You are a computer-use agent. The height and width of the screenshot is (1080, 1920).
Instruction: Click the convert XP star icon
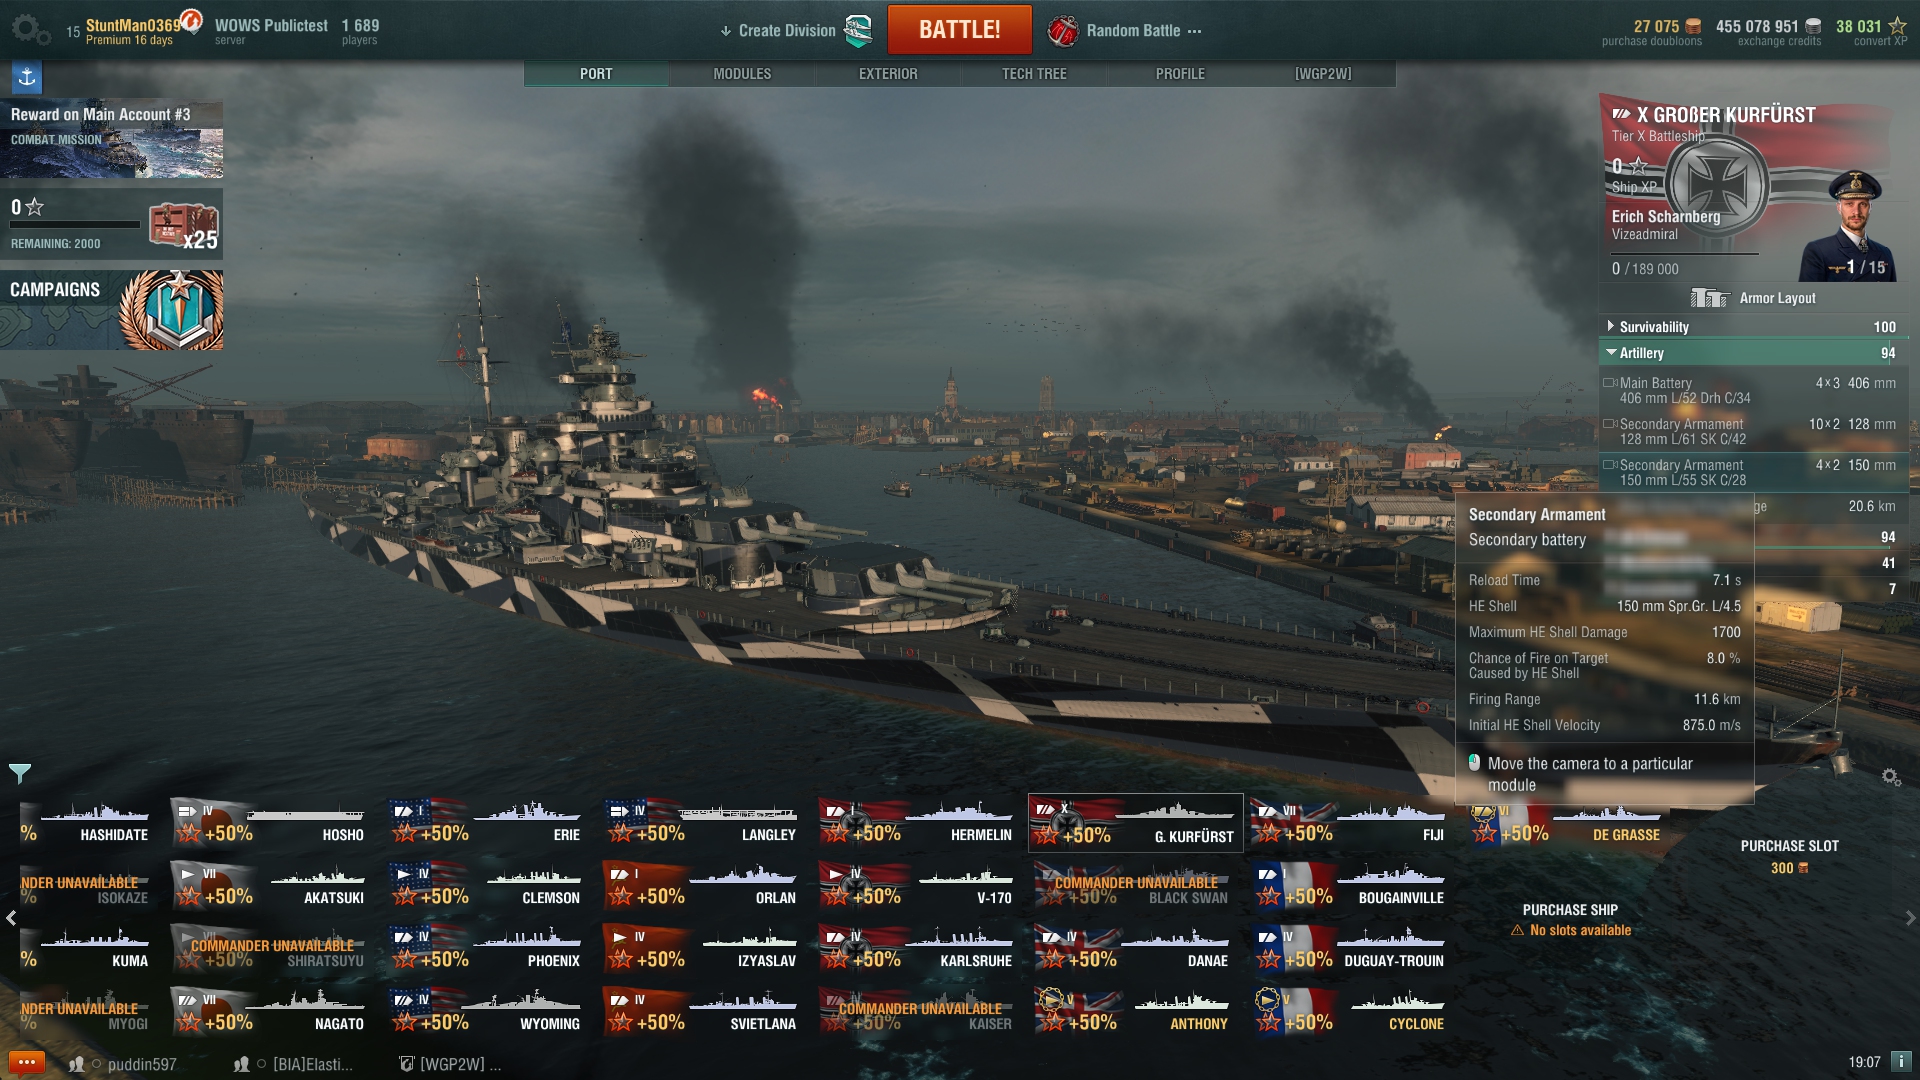(1897, 26)
